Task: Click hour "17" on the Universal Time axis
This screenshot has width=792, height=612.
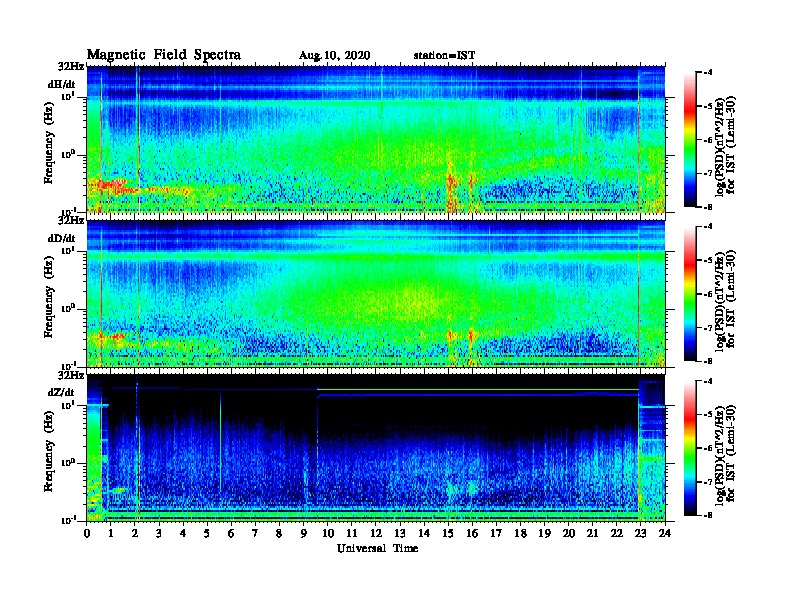Action: 497,533
